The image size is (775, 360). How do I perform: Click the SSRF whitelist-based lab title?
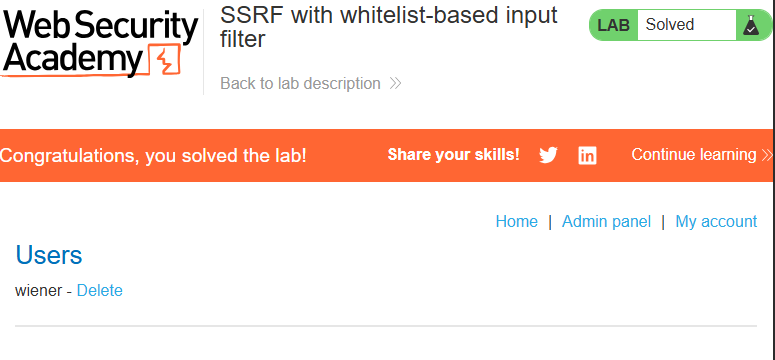point(388,27)
